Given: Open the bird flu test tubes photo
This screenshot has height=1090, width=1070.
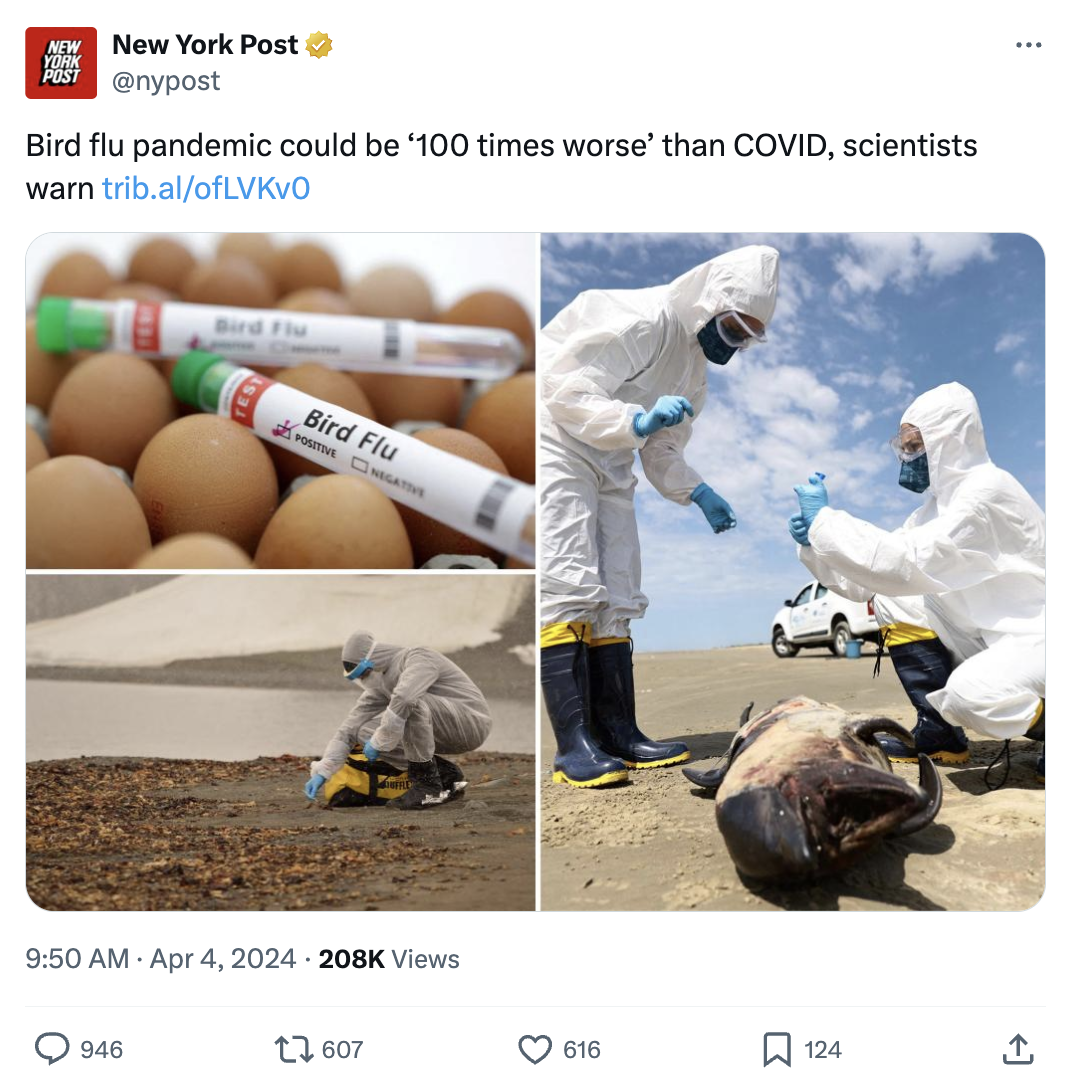Looking at the screenshot, I should 281,401.
